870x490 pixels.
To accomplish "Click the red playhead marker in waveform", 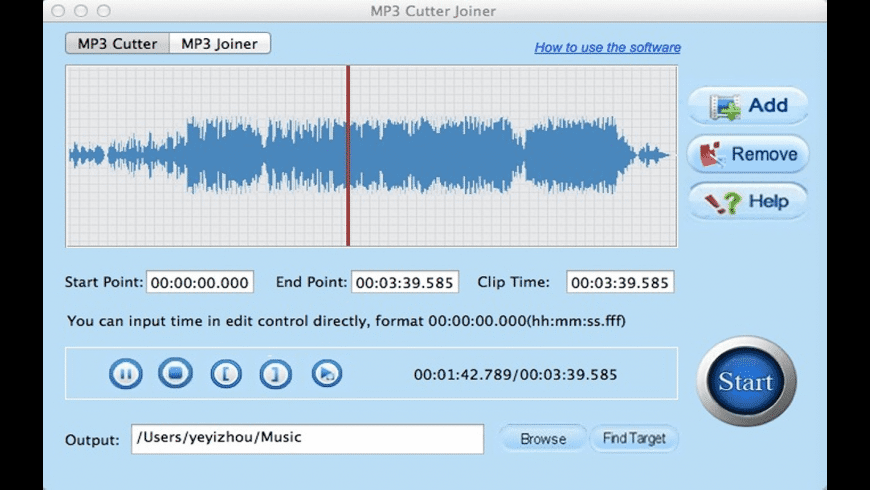I will click(x=348, y=156).
